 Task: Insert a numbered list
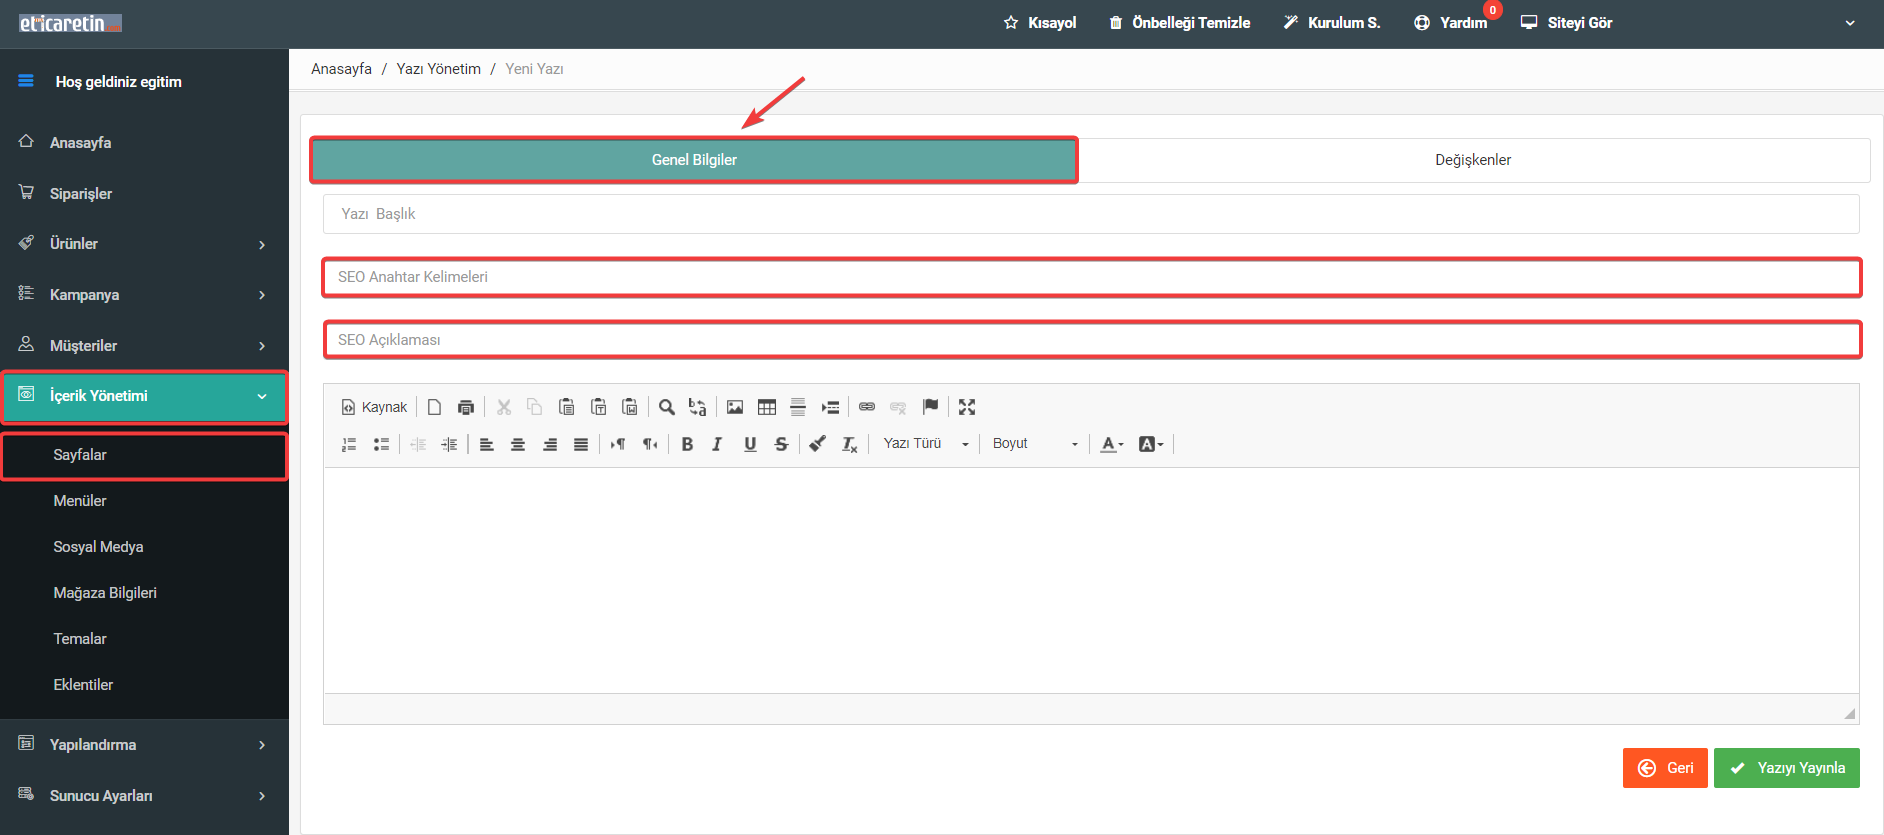[349, 444]
